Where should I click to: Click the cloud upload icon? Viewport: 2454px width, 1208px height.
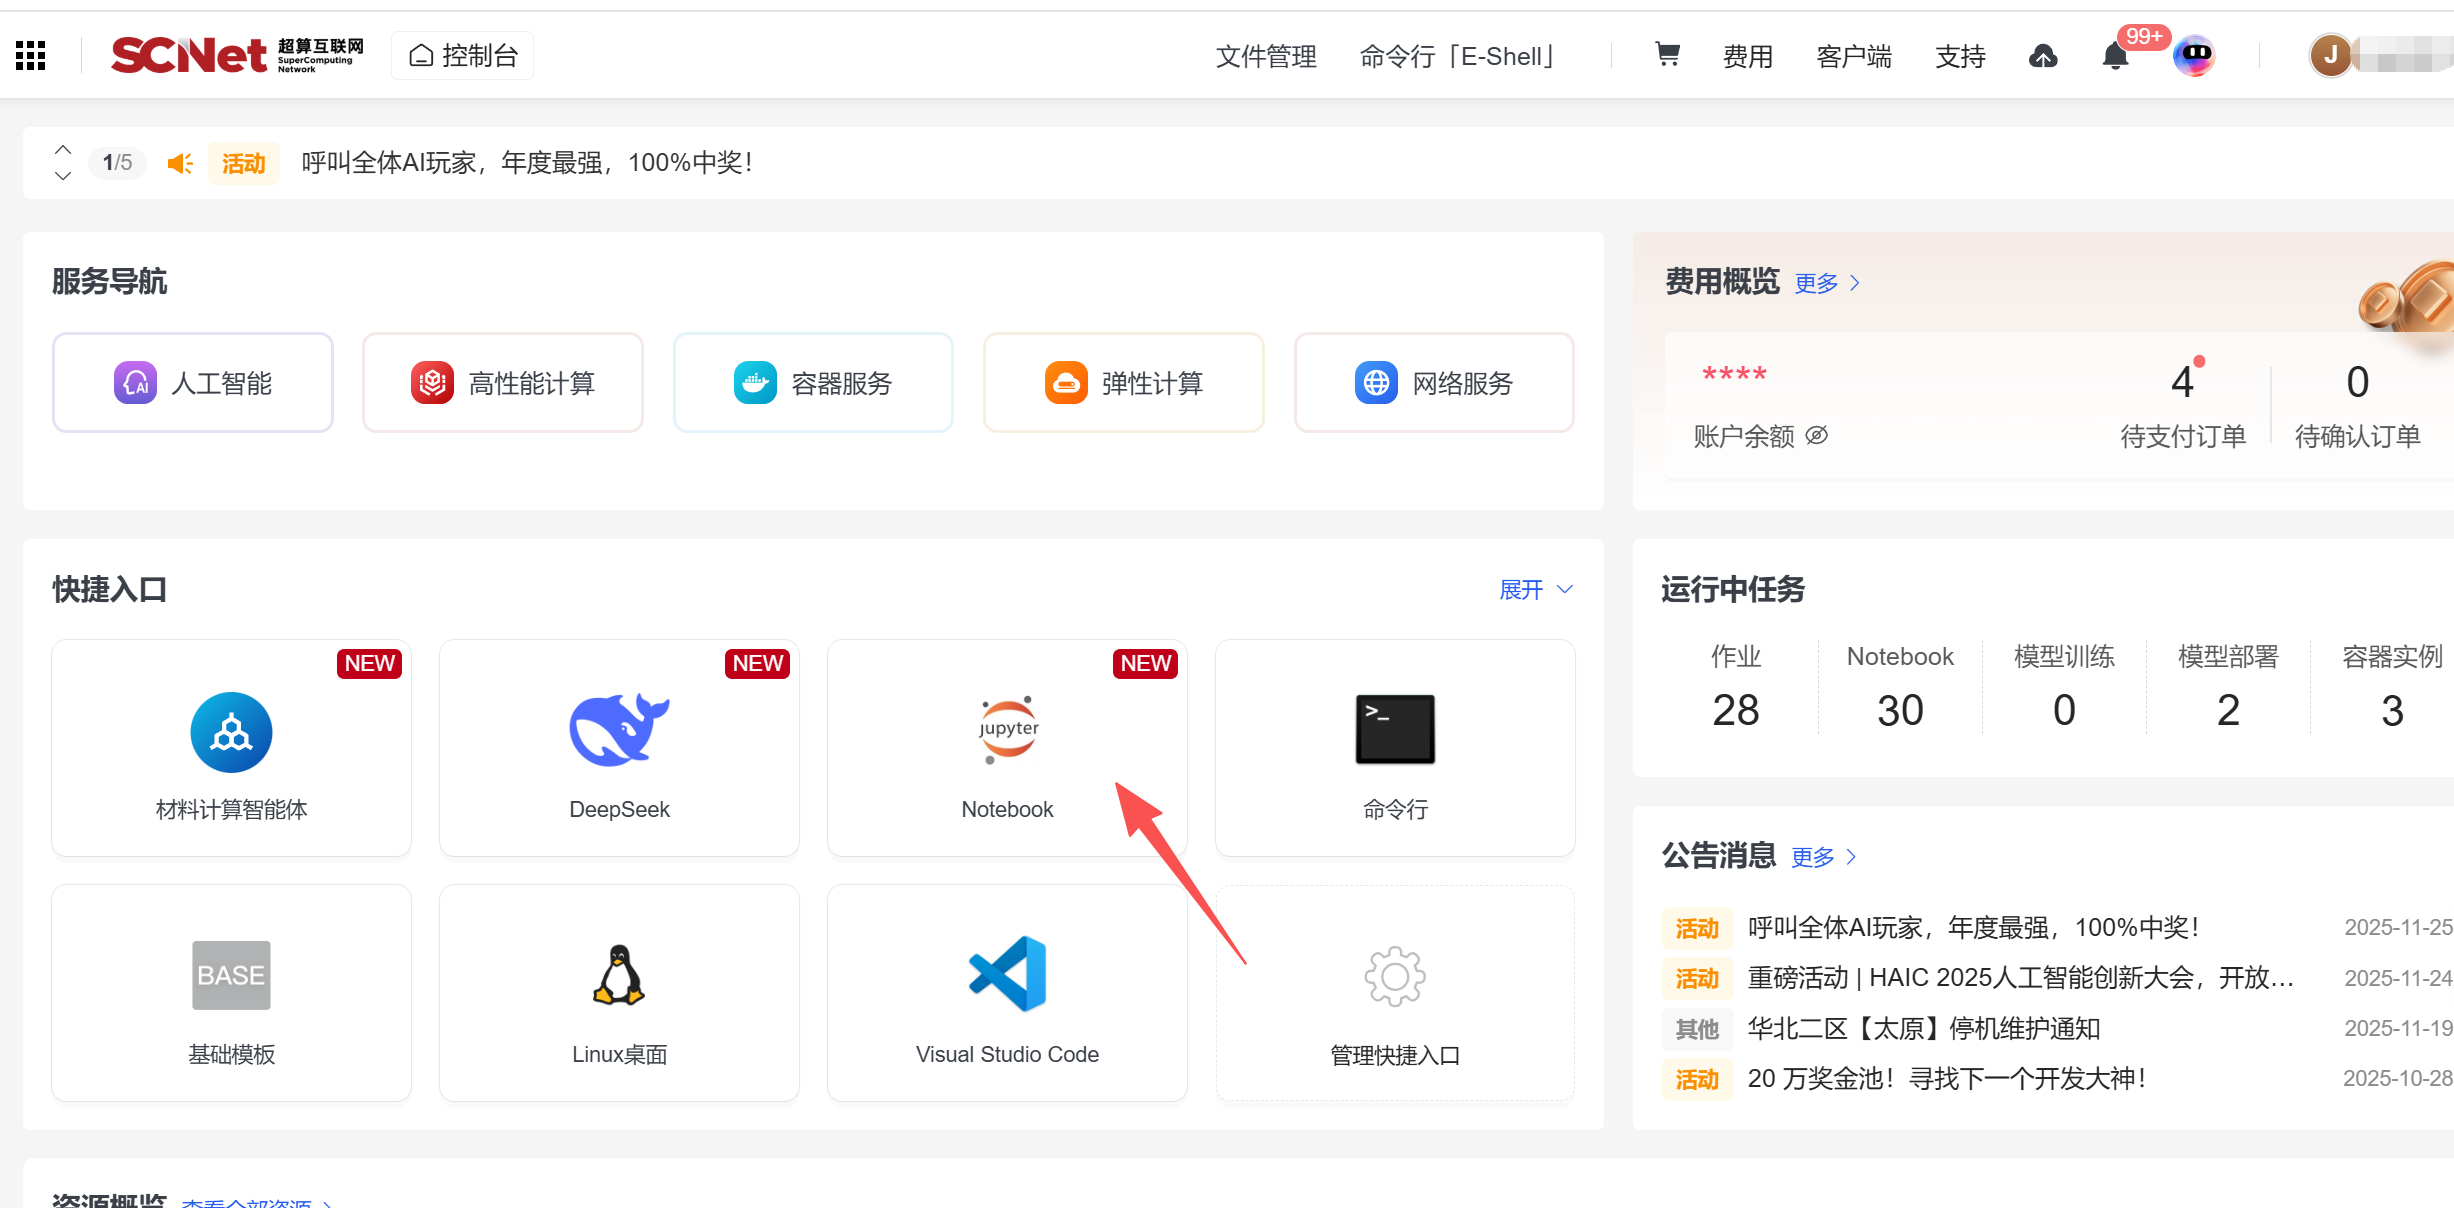2043,56
